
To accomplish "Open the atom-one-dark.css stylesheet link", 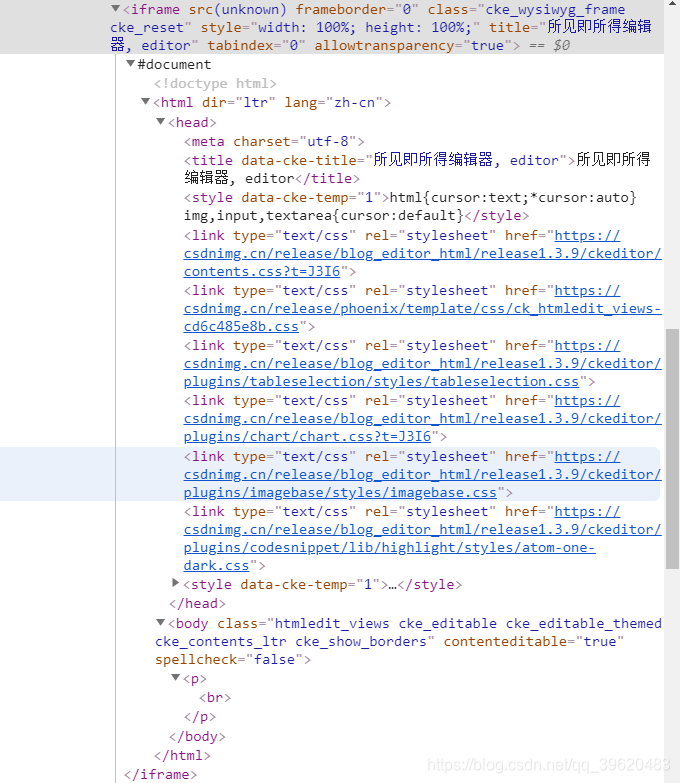I will 422,538.
